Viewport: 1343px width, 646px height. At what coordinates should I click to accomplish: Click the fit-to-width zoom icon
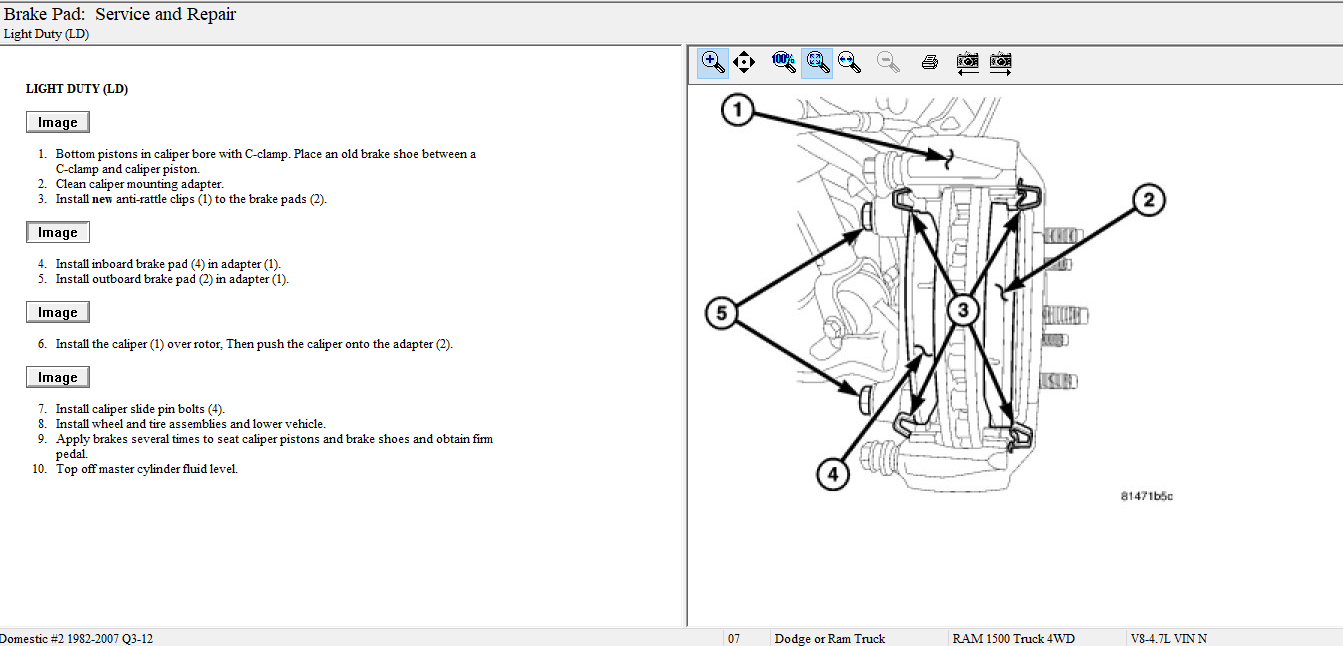[849, 62]
